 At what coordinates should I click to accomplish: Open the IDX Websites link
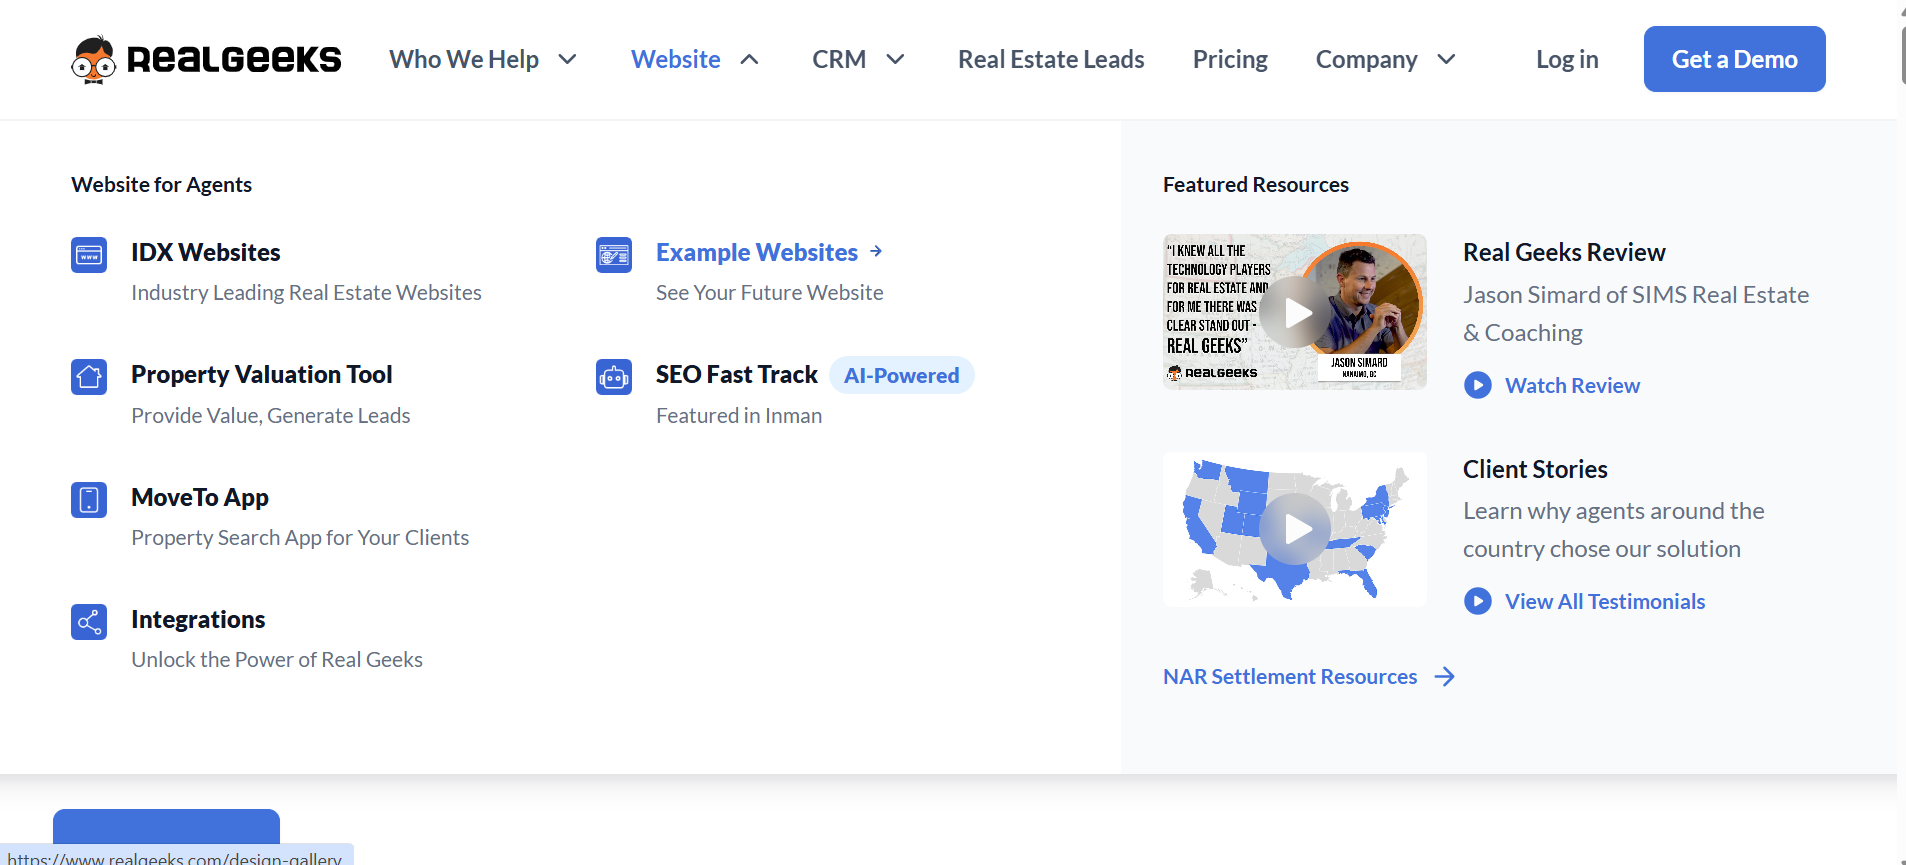click(205, 252)
